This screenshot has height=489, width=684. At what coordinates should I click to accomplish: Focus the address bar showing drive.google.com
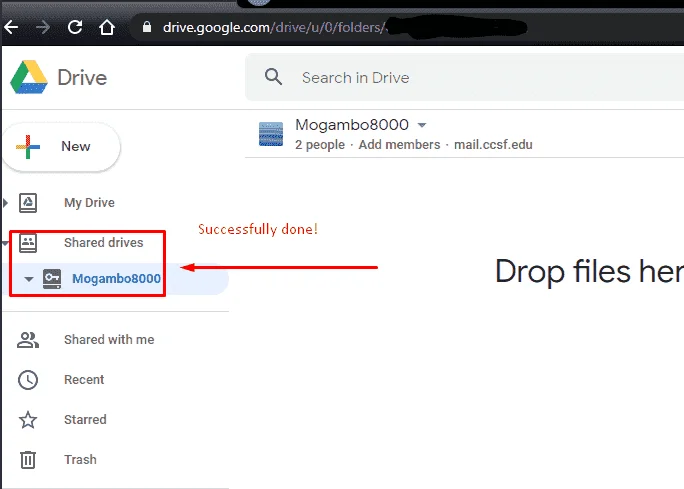click(406, 27)
